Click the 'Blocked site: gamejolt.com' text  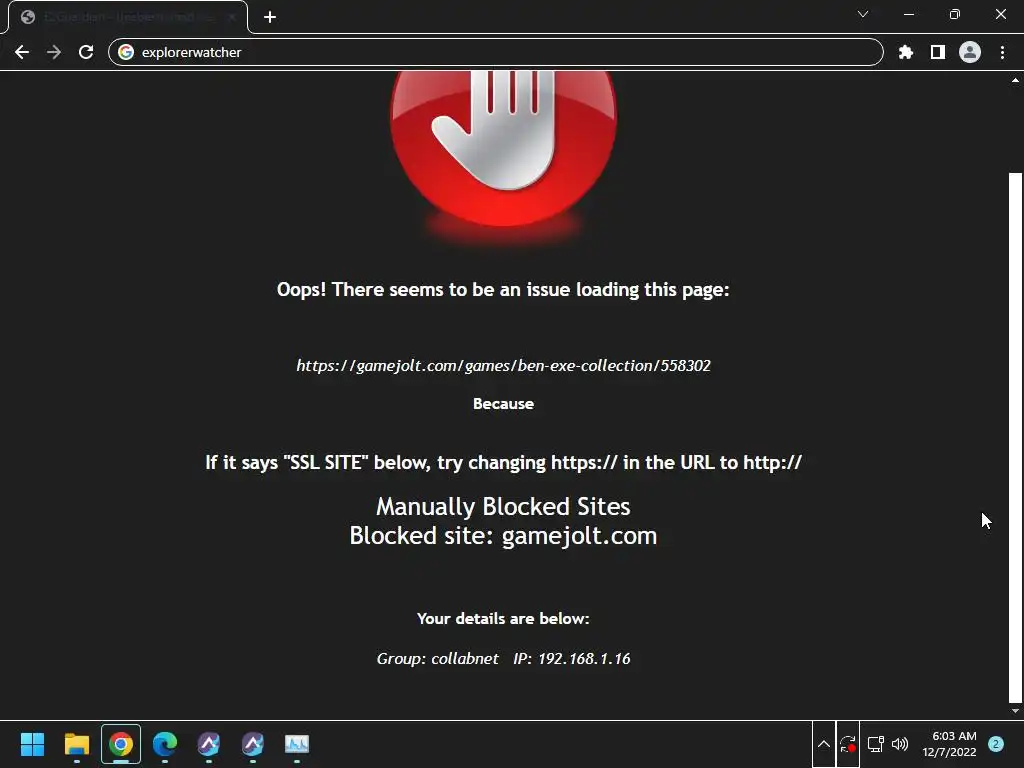[x=504, y=536]
